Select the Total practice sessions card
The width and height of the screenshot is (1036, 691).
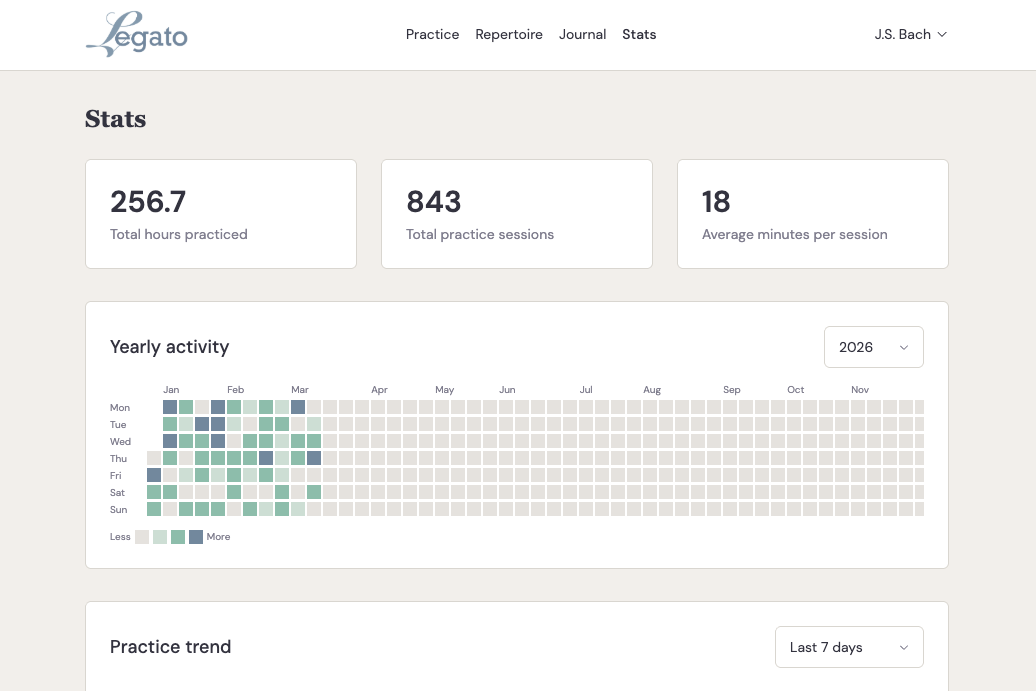516,214
